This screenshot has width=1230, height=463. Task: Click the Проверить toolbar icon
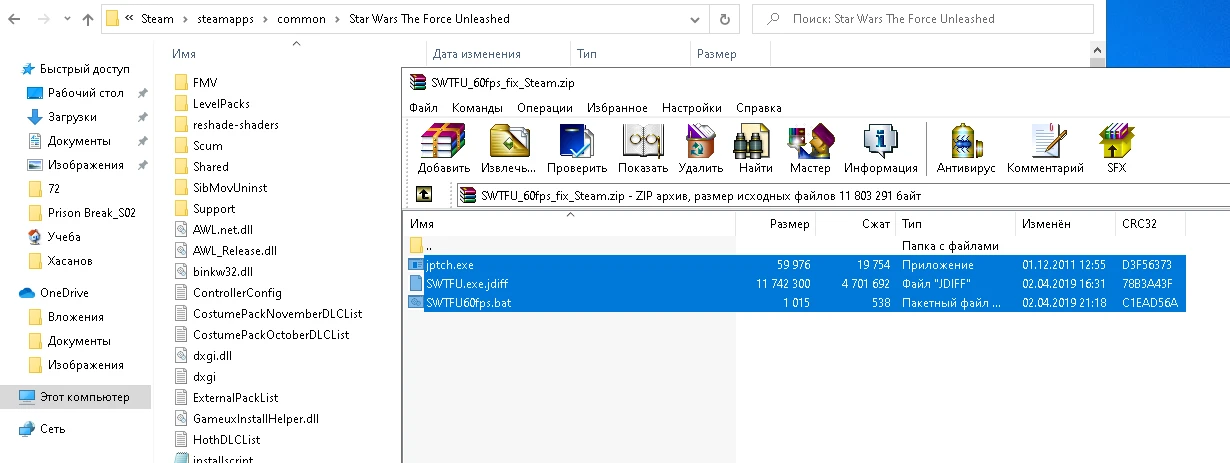[577, 150]
